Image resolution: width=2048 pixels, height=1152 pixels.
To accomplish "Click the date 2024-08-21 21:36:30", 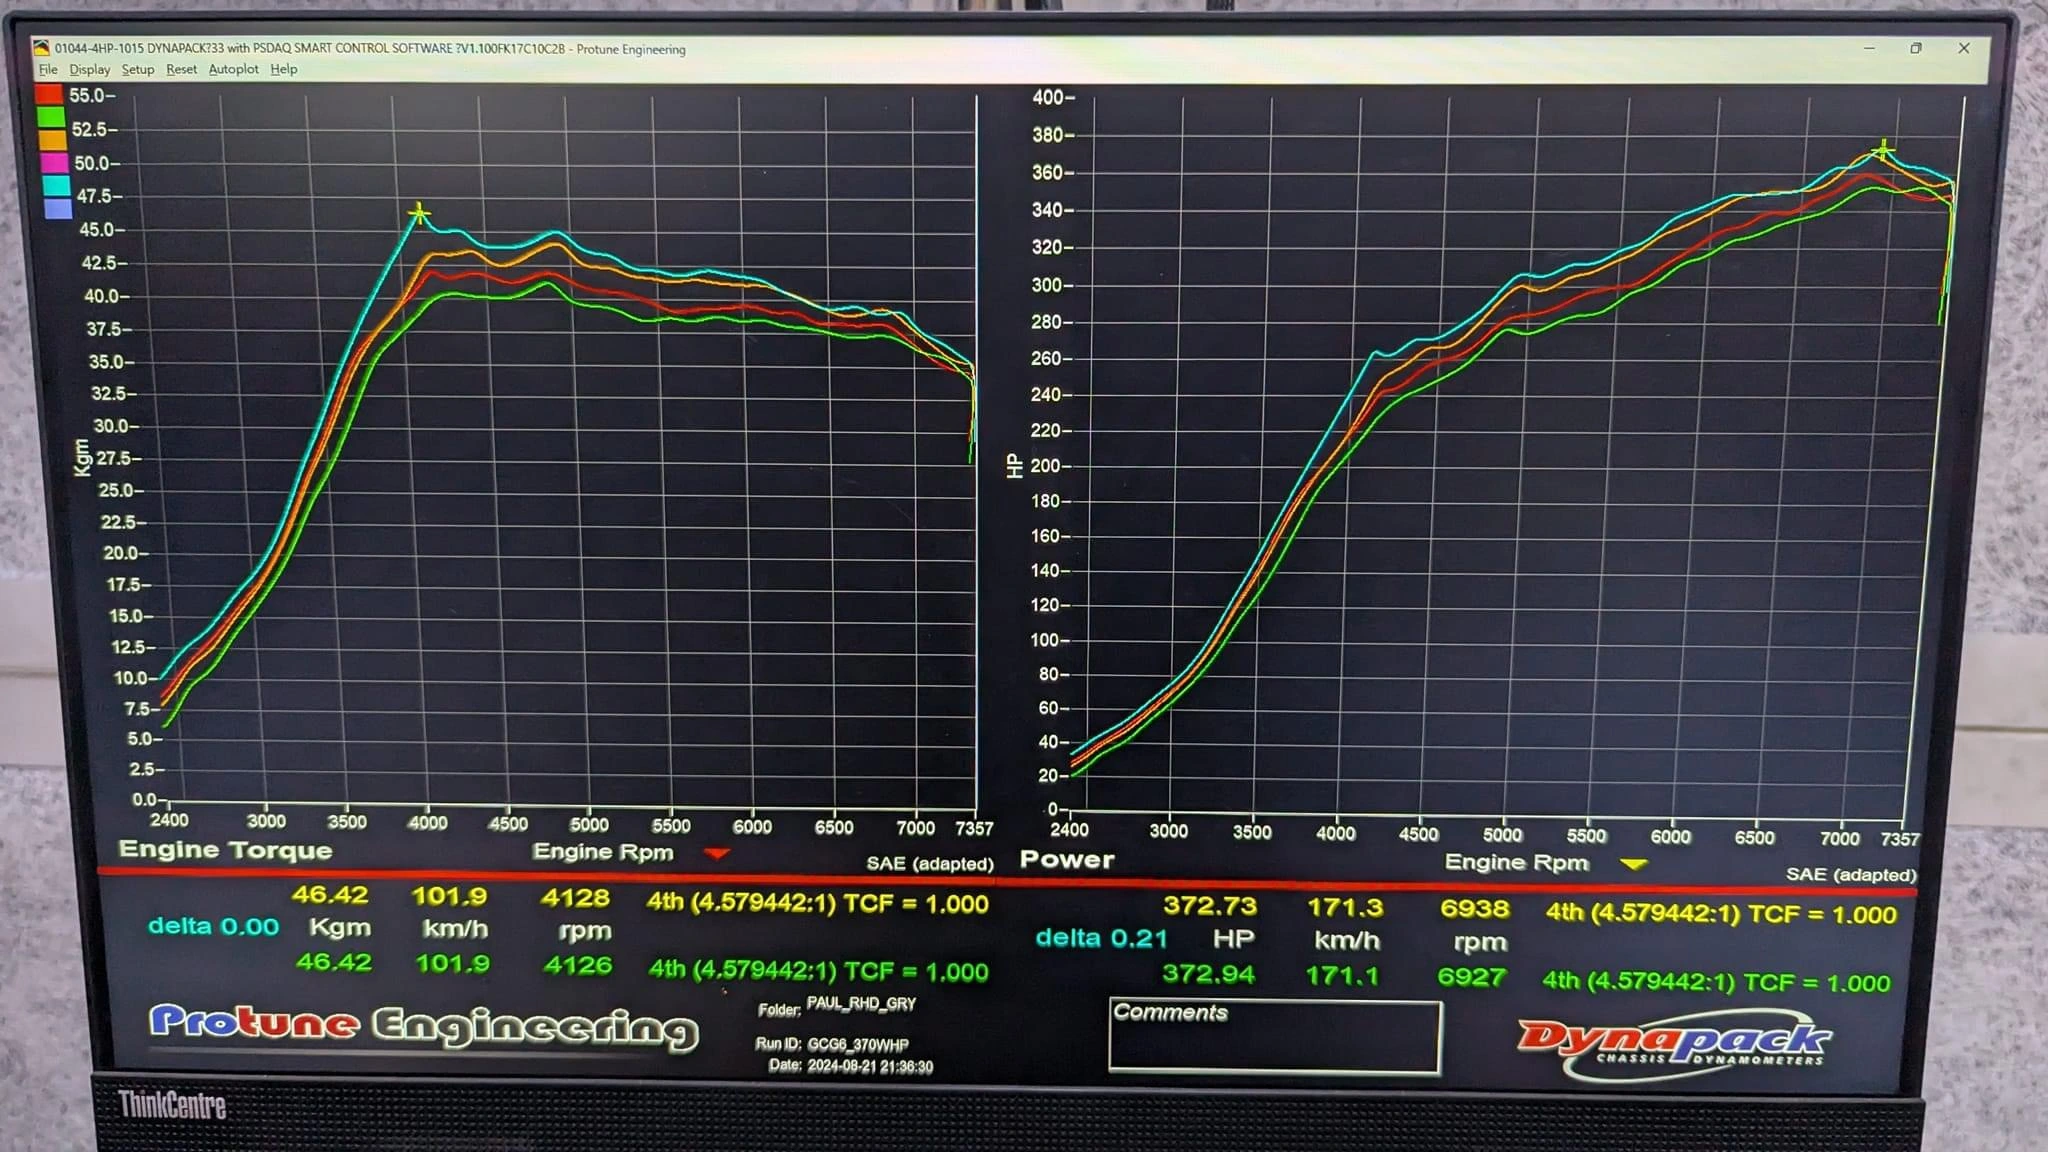I will [870, 1067].
